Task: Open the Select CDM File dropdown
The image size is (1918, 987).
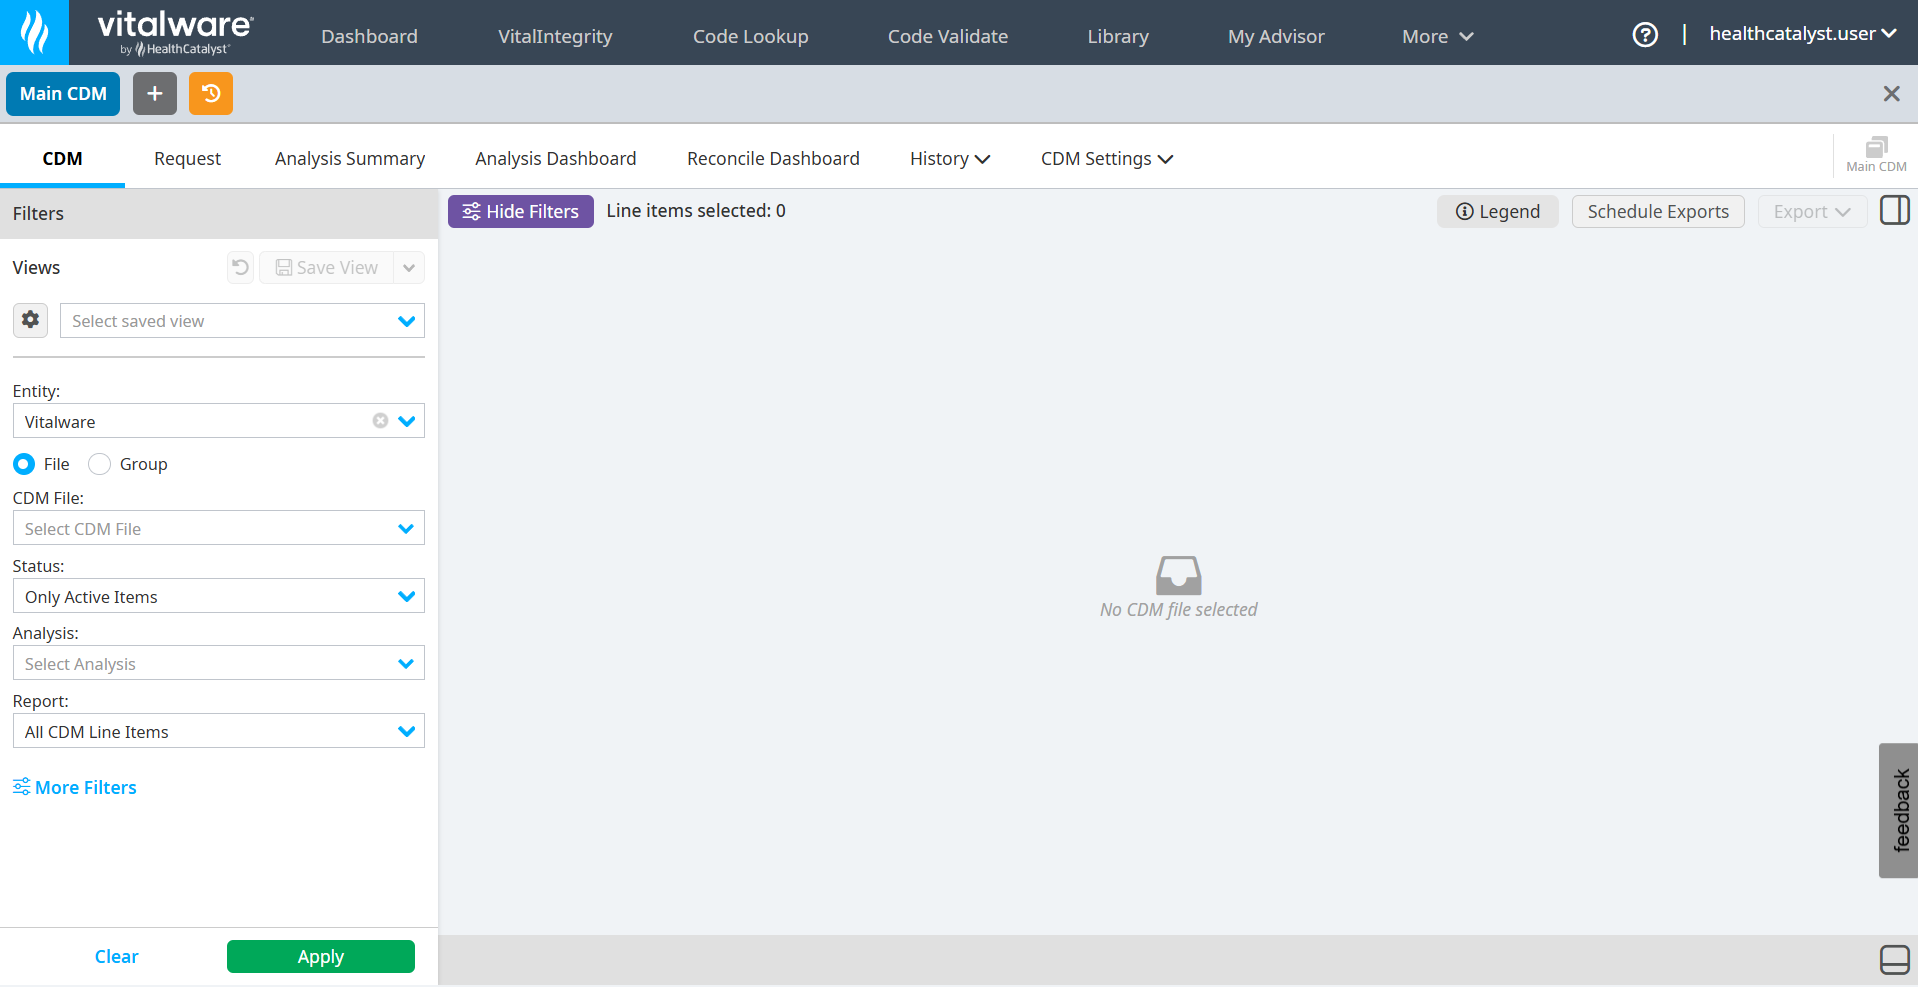Action: click(x=218, y=528)
